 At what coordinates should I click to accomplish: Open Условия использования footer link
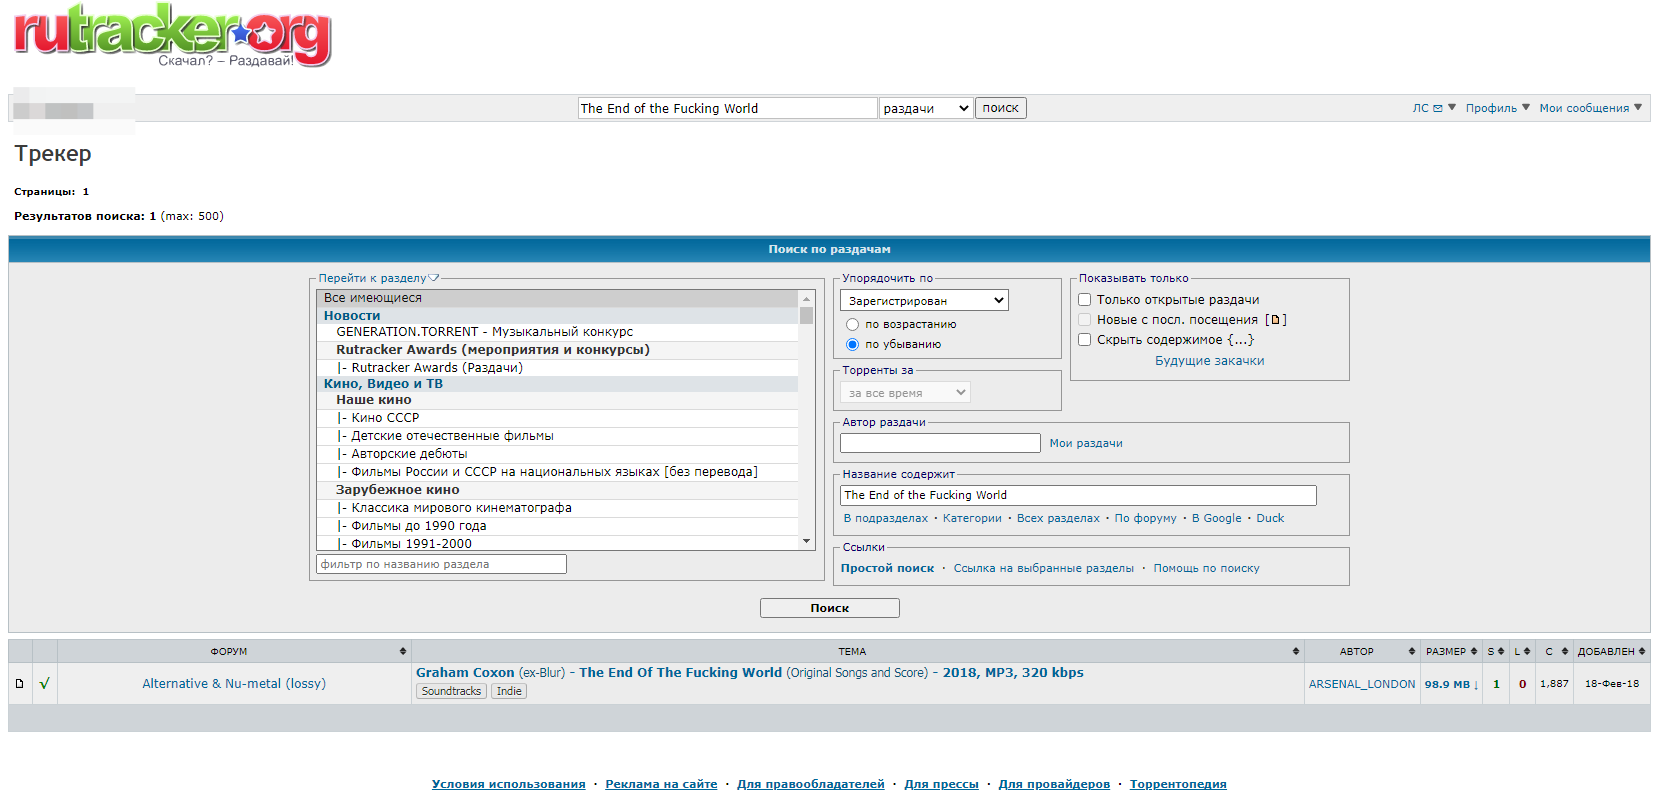[508, 784]
